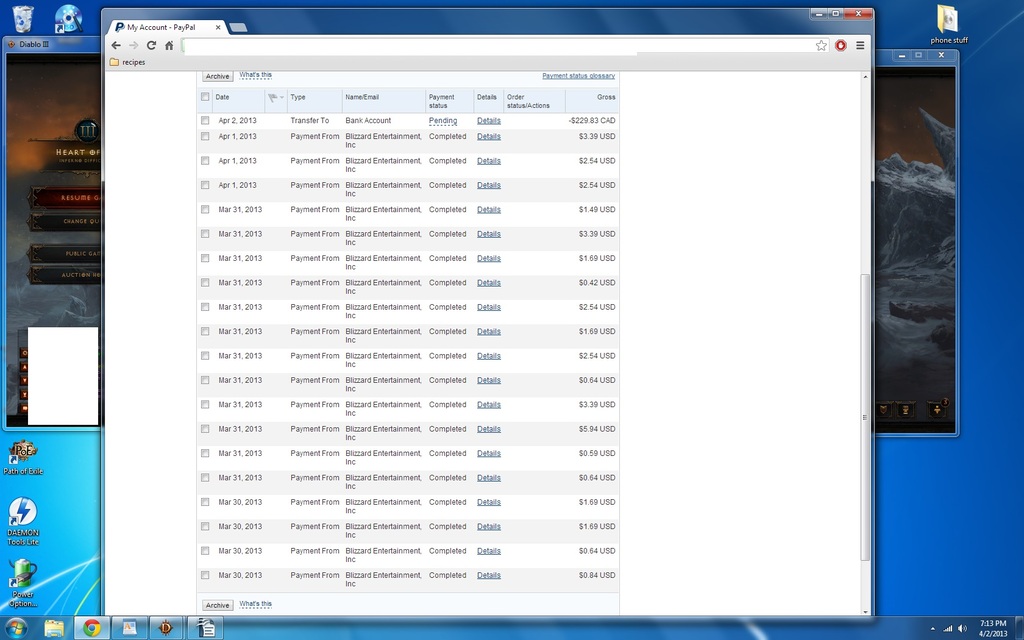Open the flag filter dropdown in the table header

277,97
